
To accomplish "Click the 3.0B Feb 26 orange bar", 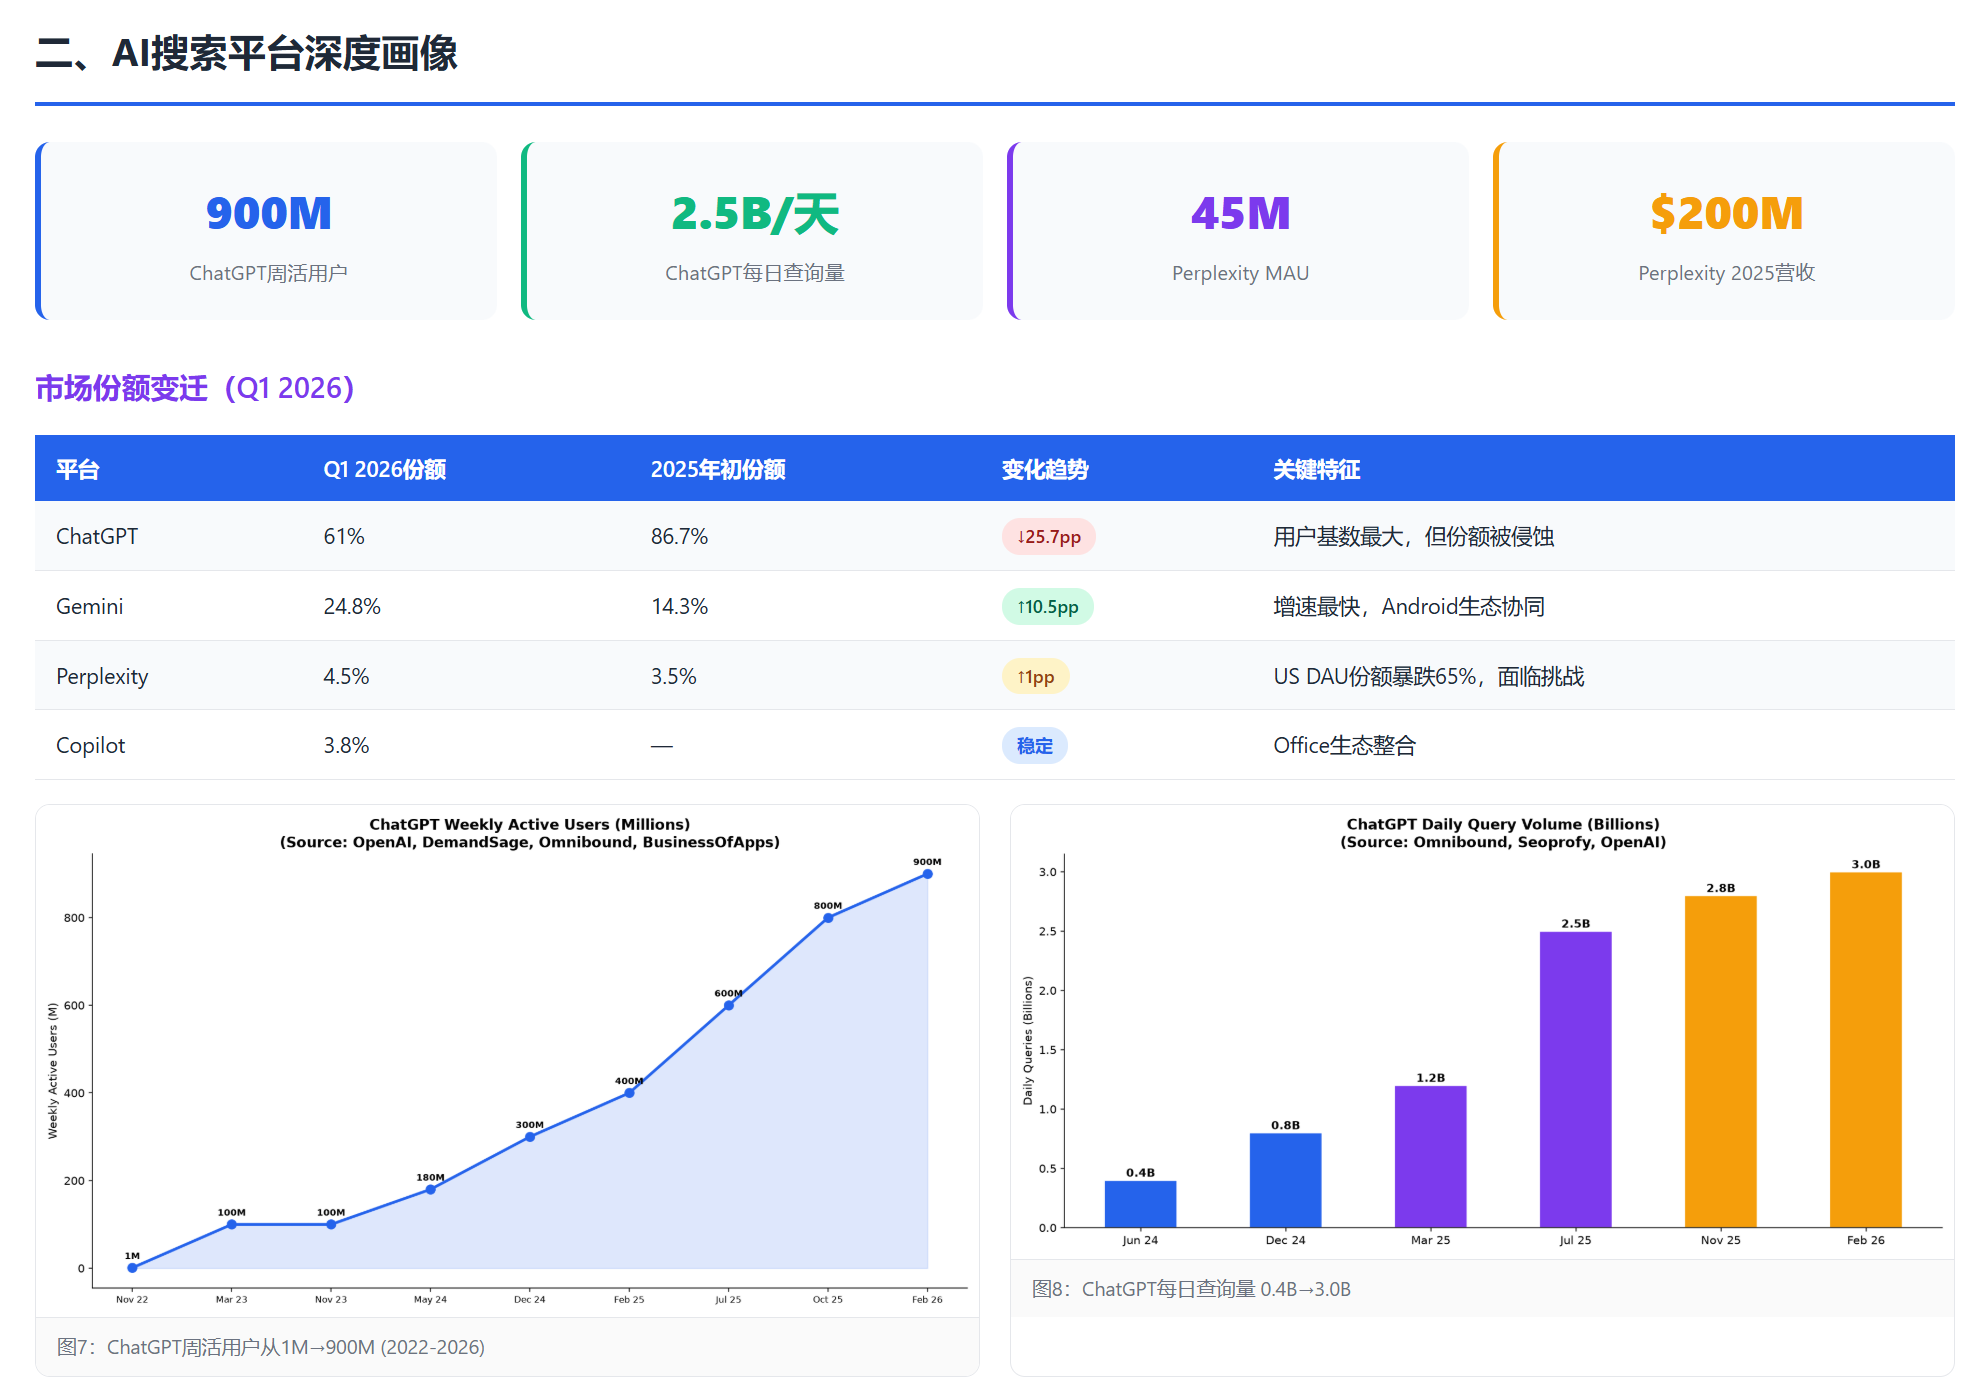I will pyautogui.click(x=1865, y=1049).
